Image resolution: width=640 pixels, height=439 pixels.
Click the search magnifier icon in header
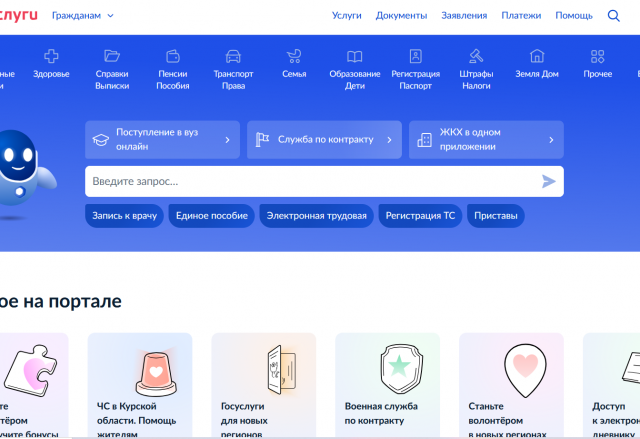point(613,16)
